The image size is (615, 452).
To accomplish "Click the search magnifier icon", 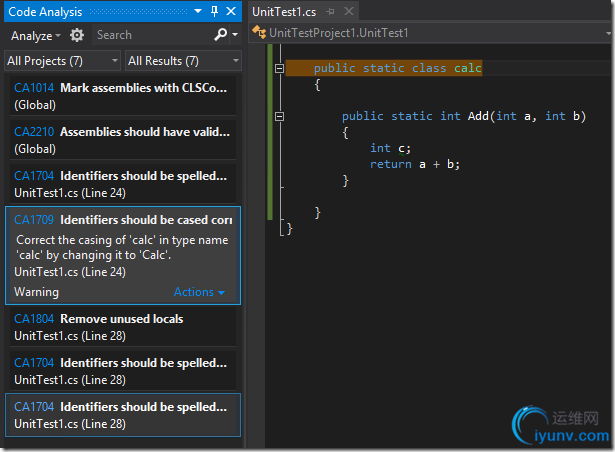I will click(x=220, y=35).
